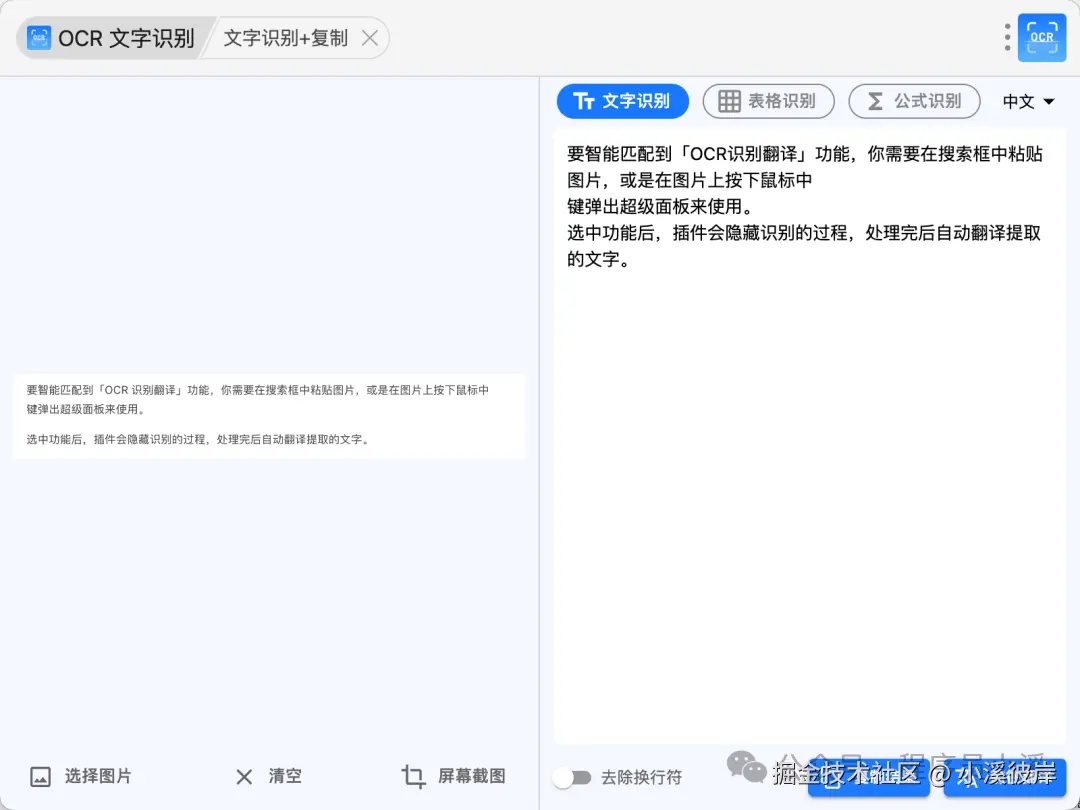
Task: Click the grid icon on the 表格识别 button
Action: pos(732,101)
